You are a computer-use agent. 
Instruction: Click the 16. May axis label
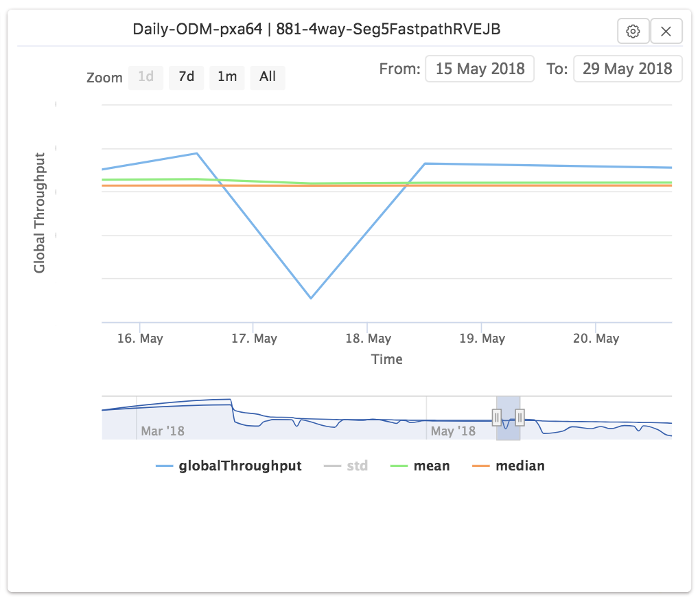coord(140,339)
